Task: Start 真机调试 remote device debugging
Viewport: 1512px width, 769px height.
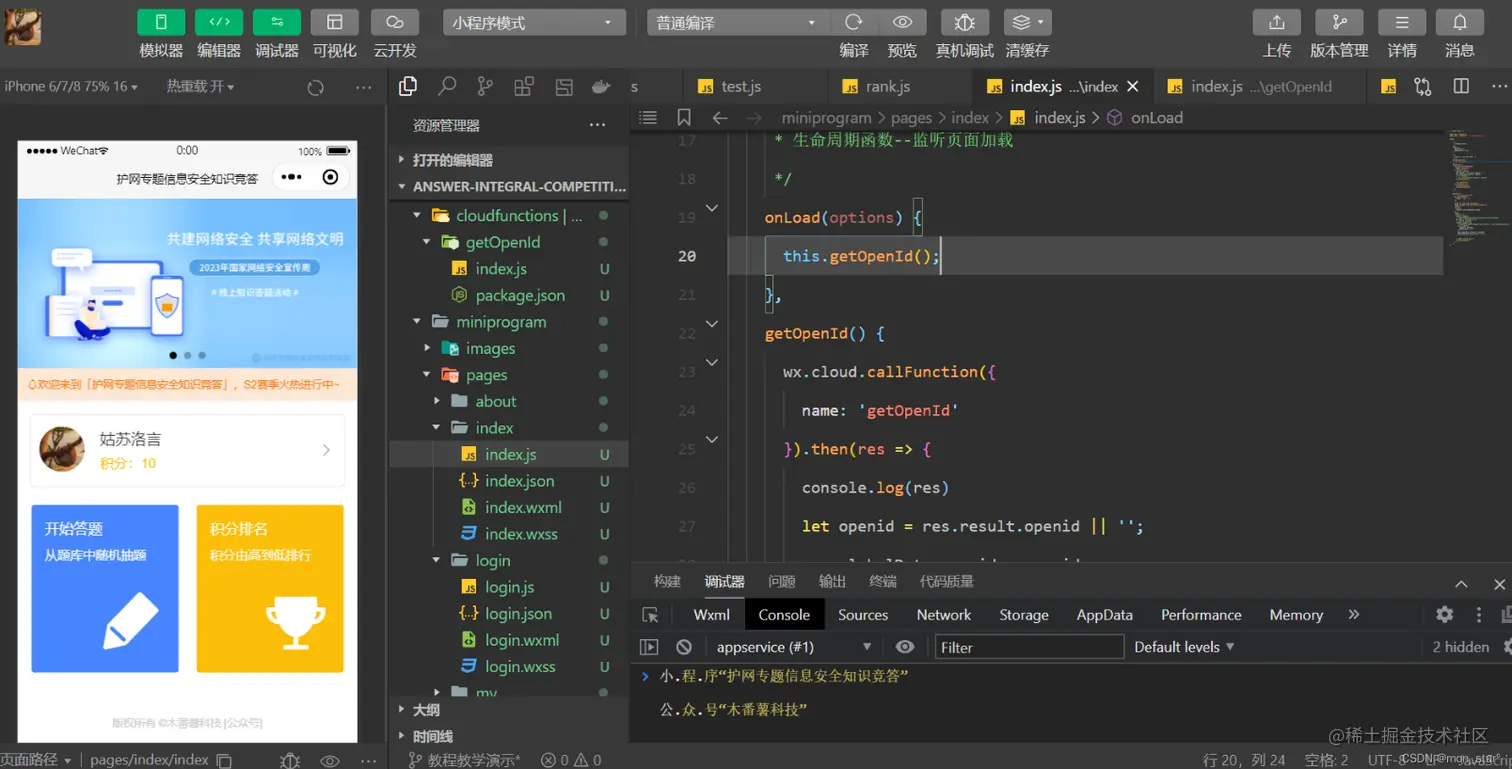Action: 965,22
